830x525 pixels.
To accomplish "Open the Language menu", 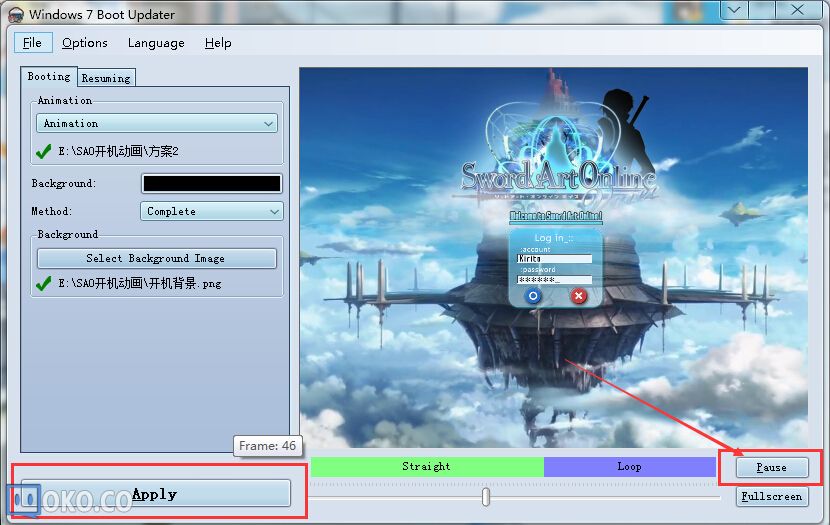I will (x=156, y=43).
